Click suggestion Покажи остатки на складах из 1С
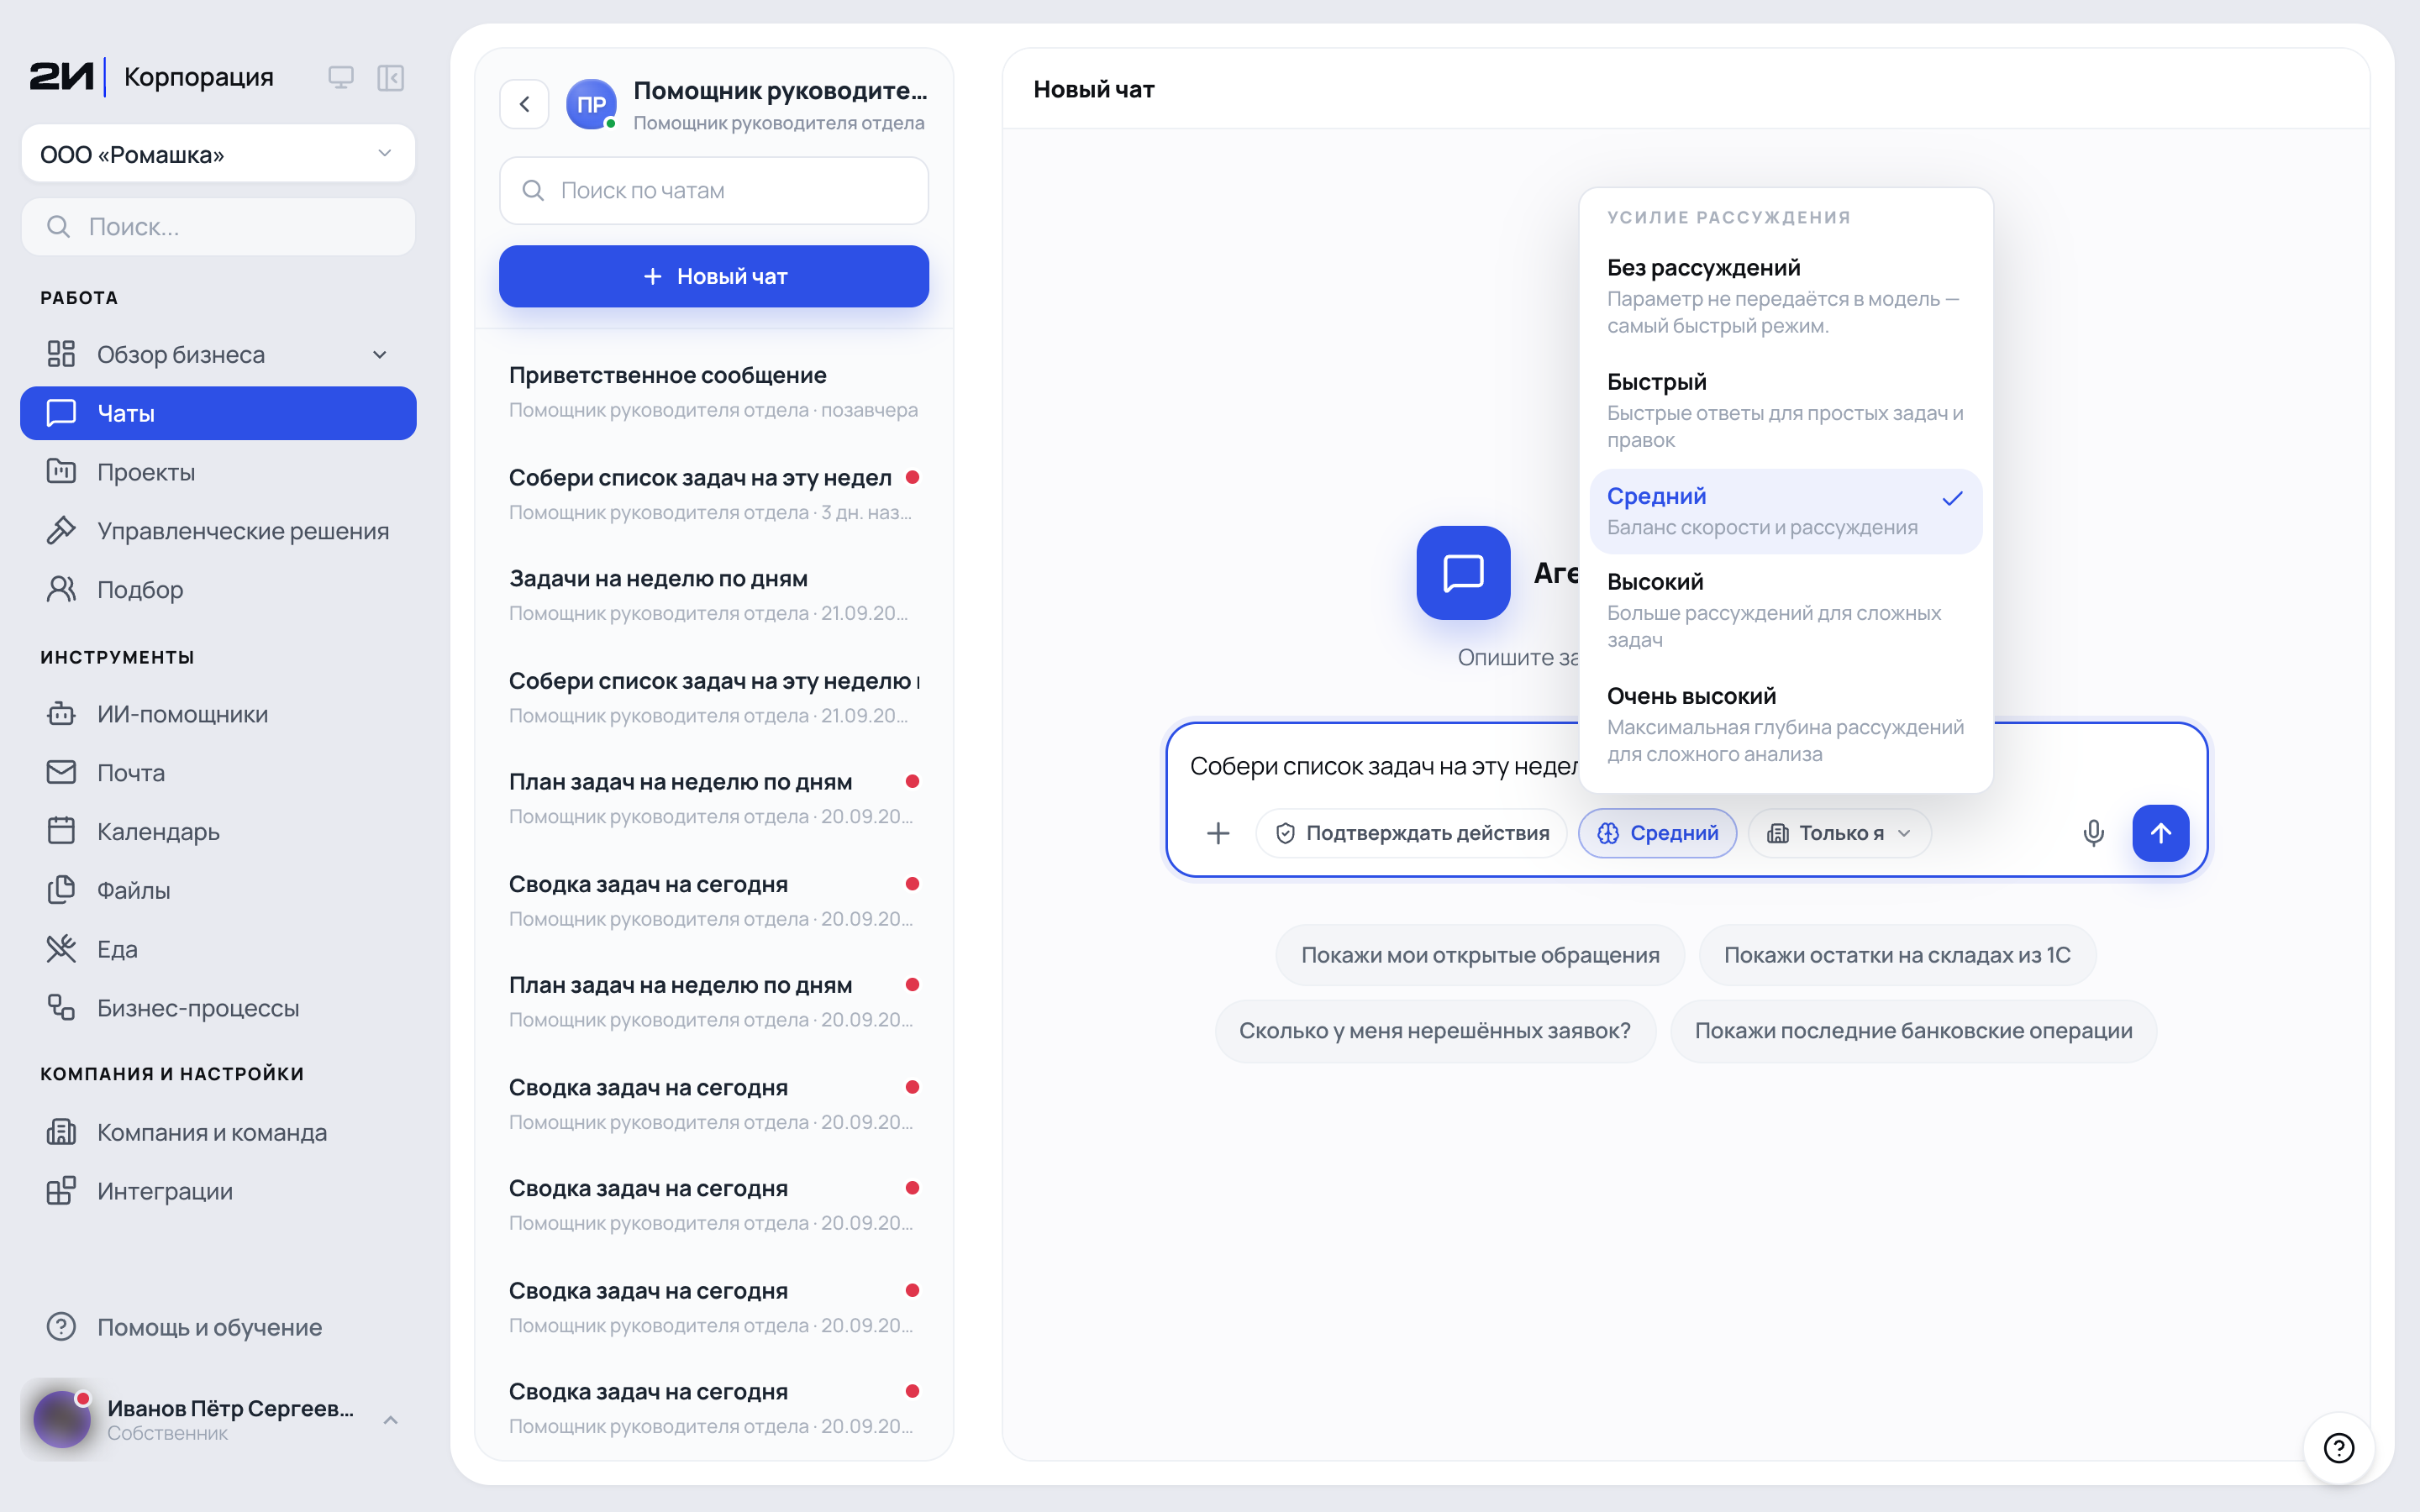The height and width of the screenshot is (1512, 2420). [x=1897, y=955]
